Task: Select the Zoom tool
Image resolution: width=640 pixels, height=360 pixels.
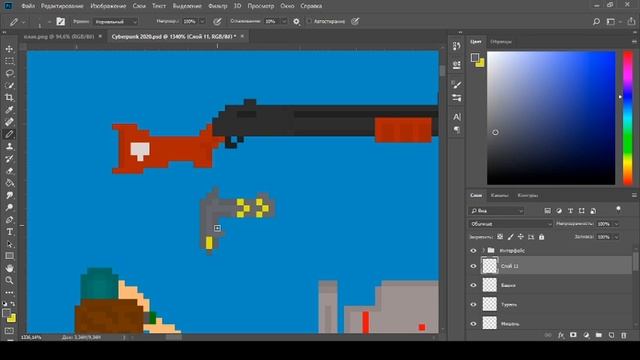Action: (x=9, y=280)
